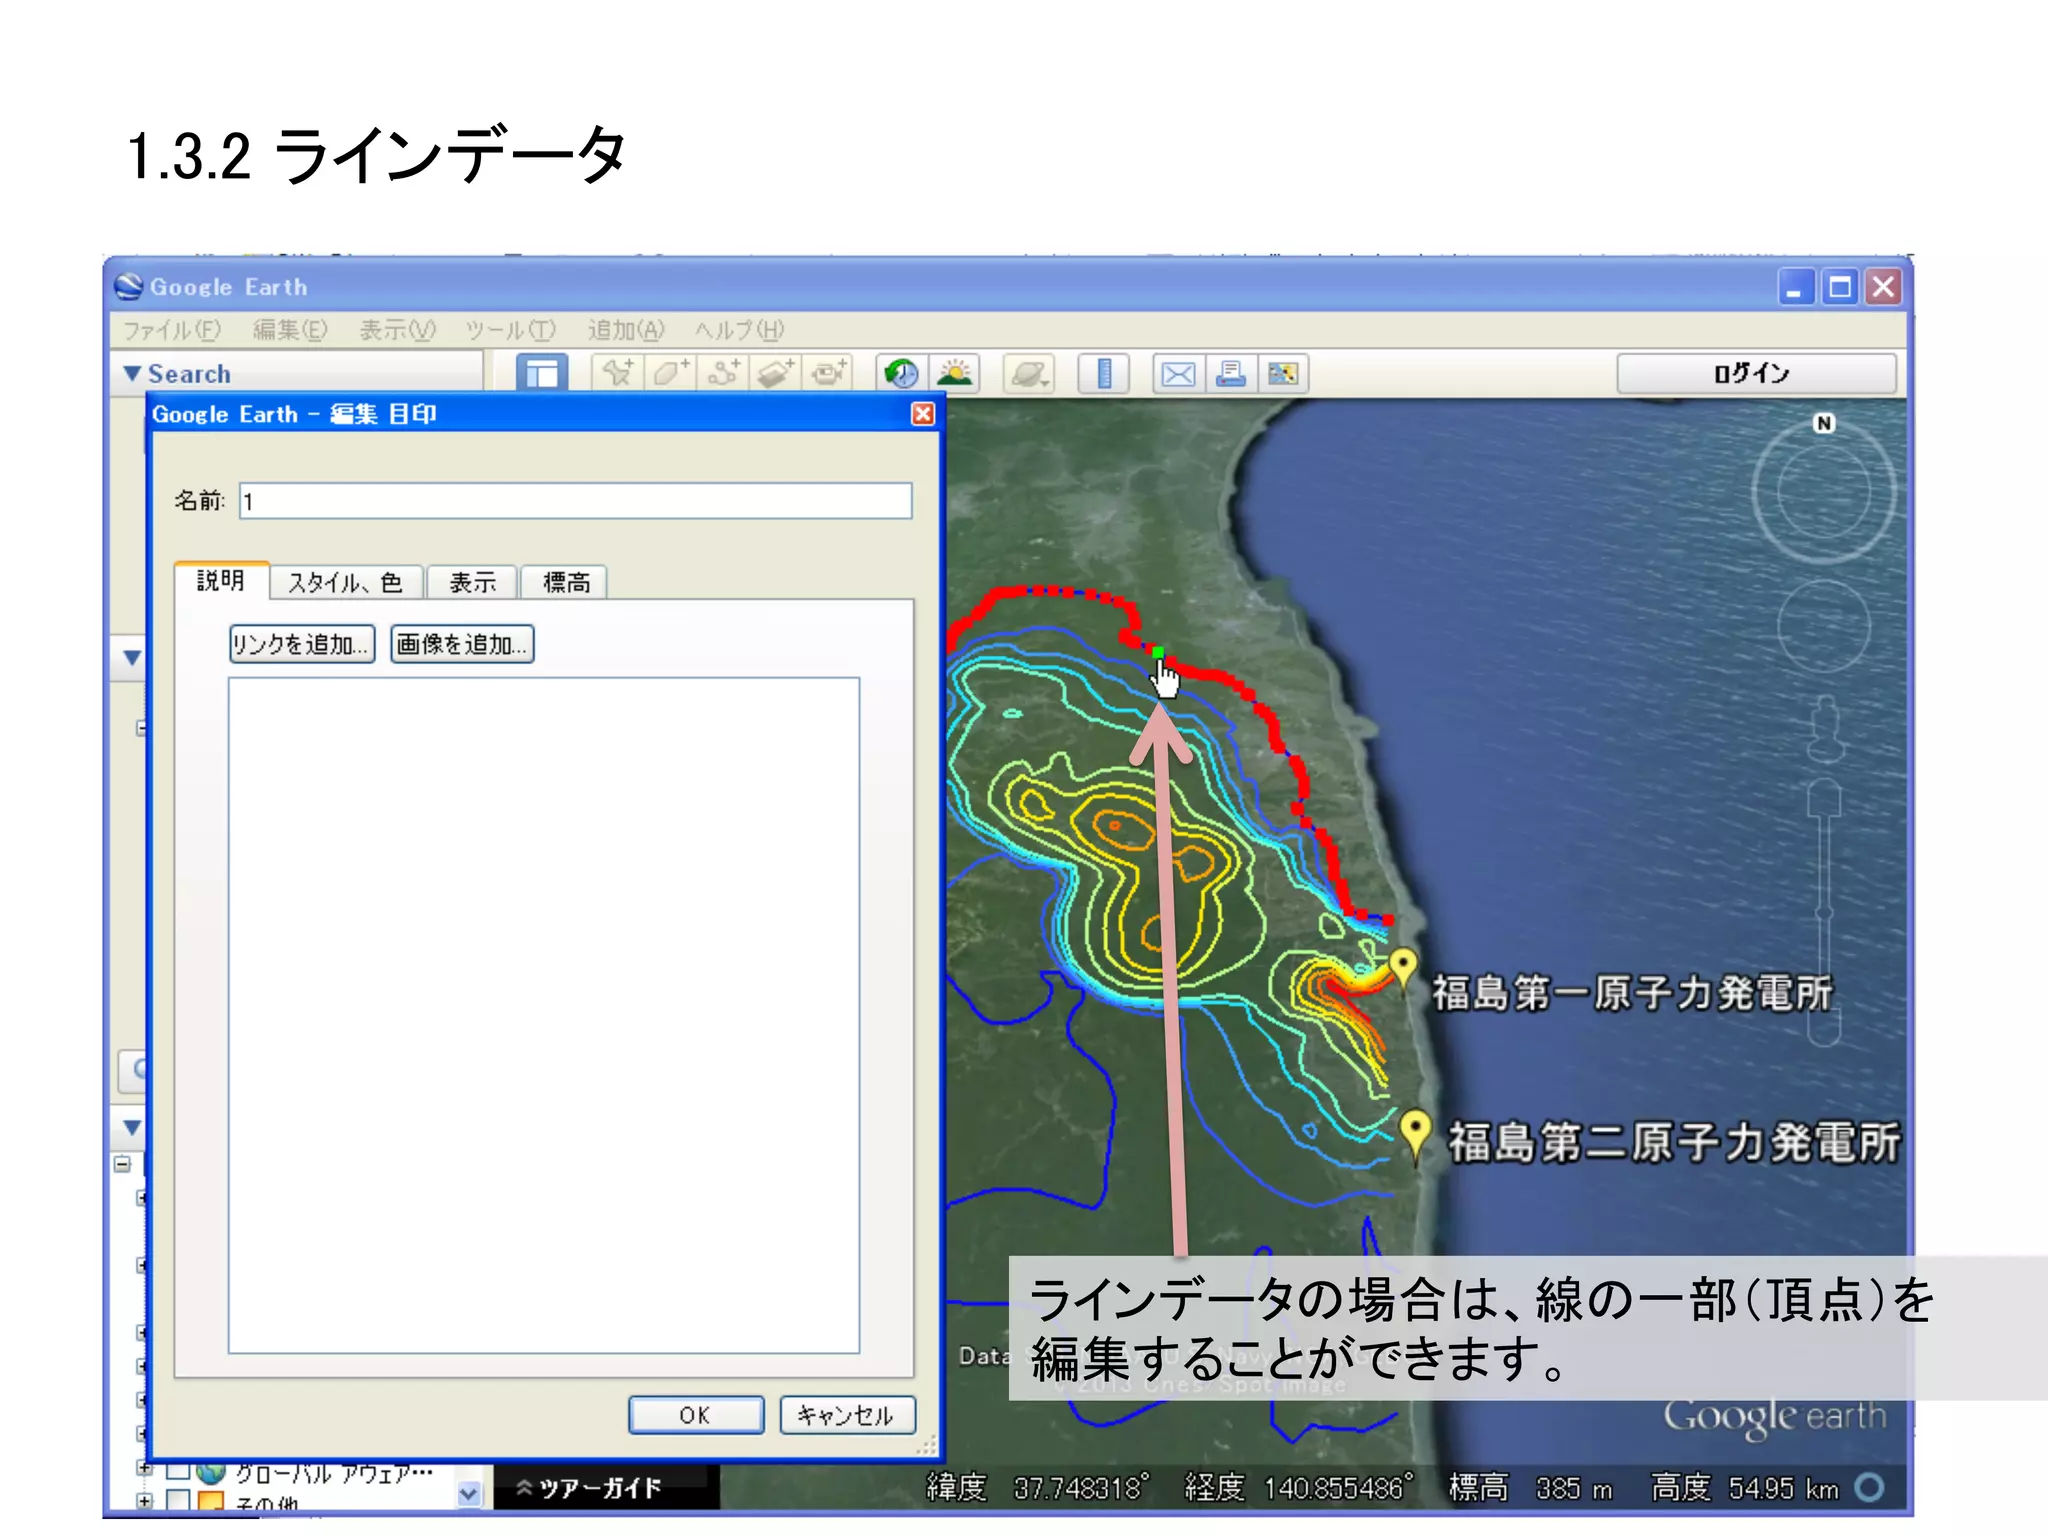The width and height of the screenshot is (2048, 1536).
Task: Click the Record a Tour camera icon
Action: [829, 373]
